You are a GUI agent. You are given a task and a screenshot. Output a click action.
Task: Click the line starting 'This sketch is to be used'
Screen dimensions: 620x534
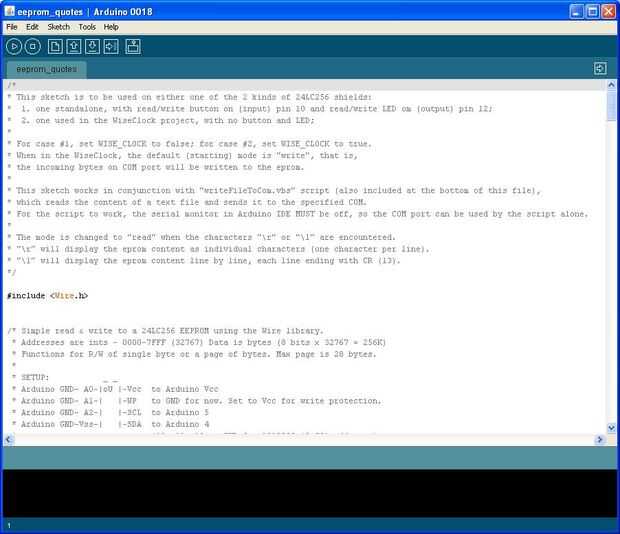coord(189,97)
